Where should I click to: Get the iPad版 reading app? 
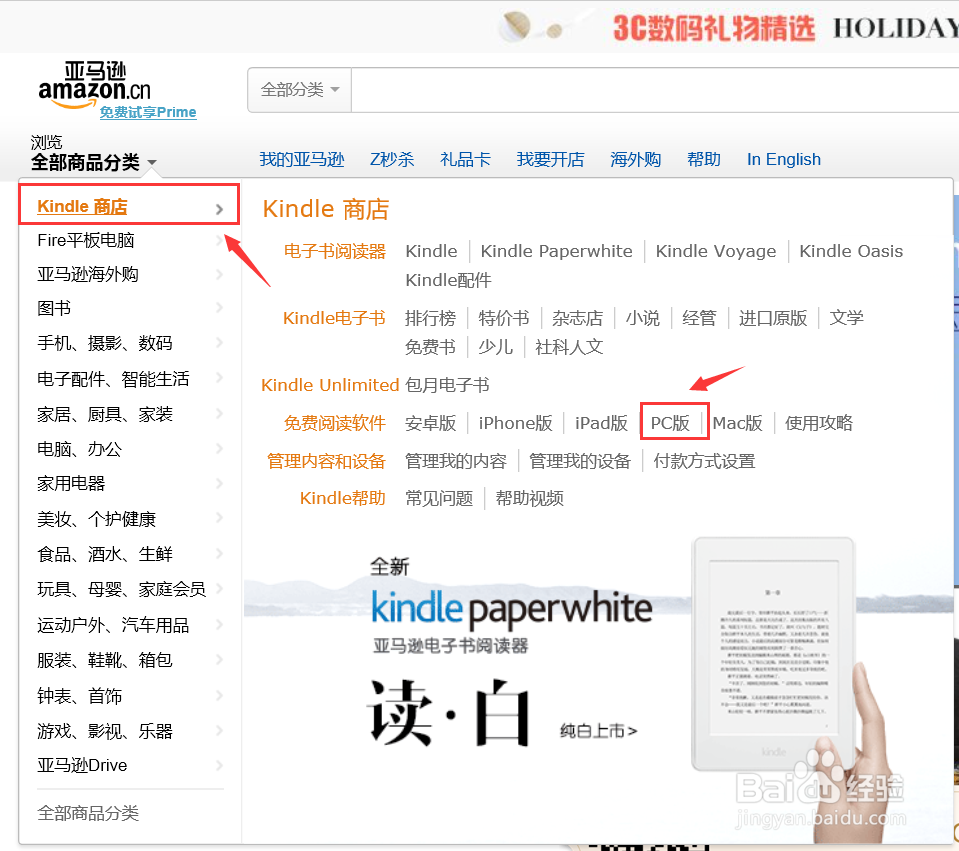coord(602,423)
